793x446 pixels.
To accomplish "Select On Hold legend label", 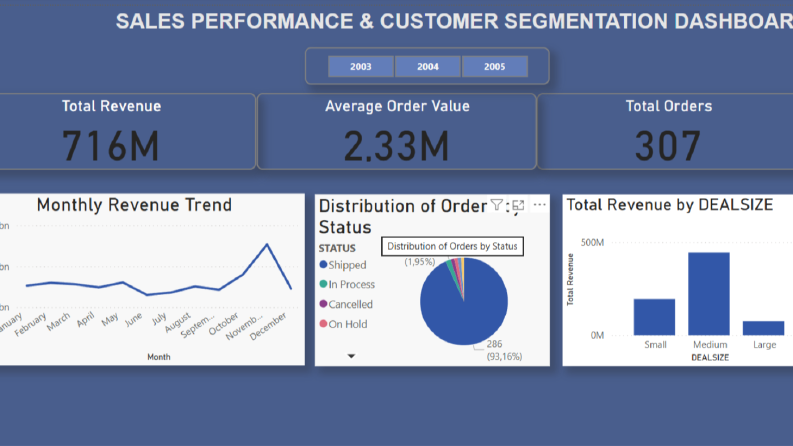I will pos(348,324).
